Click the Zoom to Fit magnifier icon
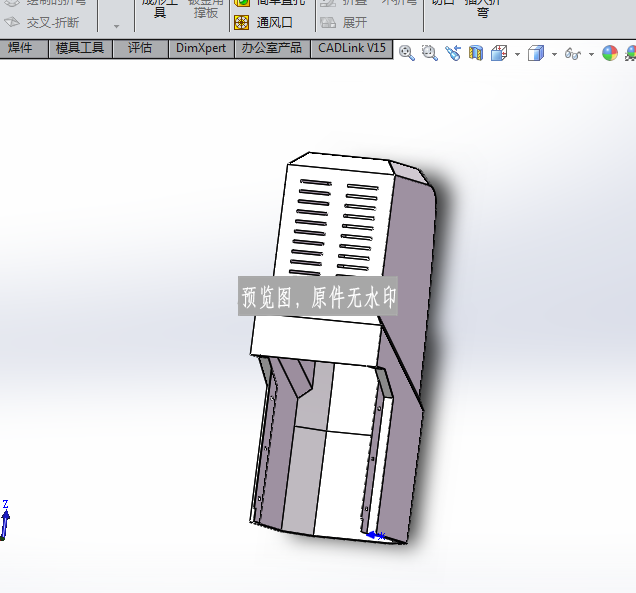The width and height of the screenshot is (636, 593). (406, 53)
